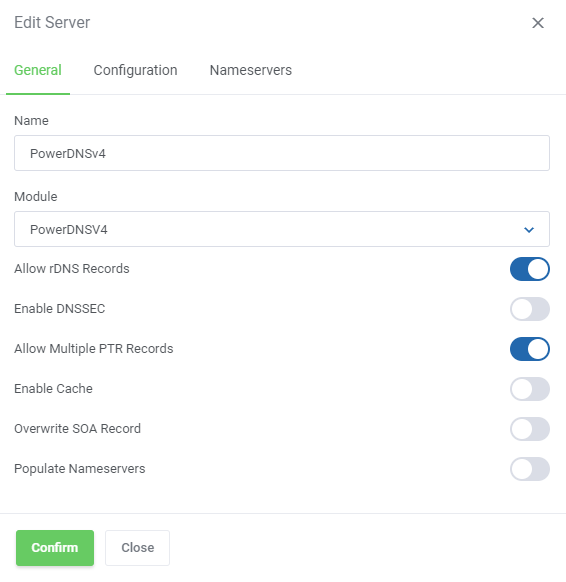
Task: Enable the Cache toggle
Action: pos(530,389)
